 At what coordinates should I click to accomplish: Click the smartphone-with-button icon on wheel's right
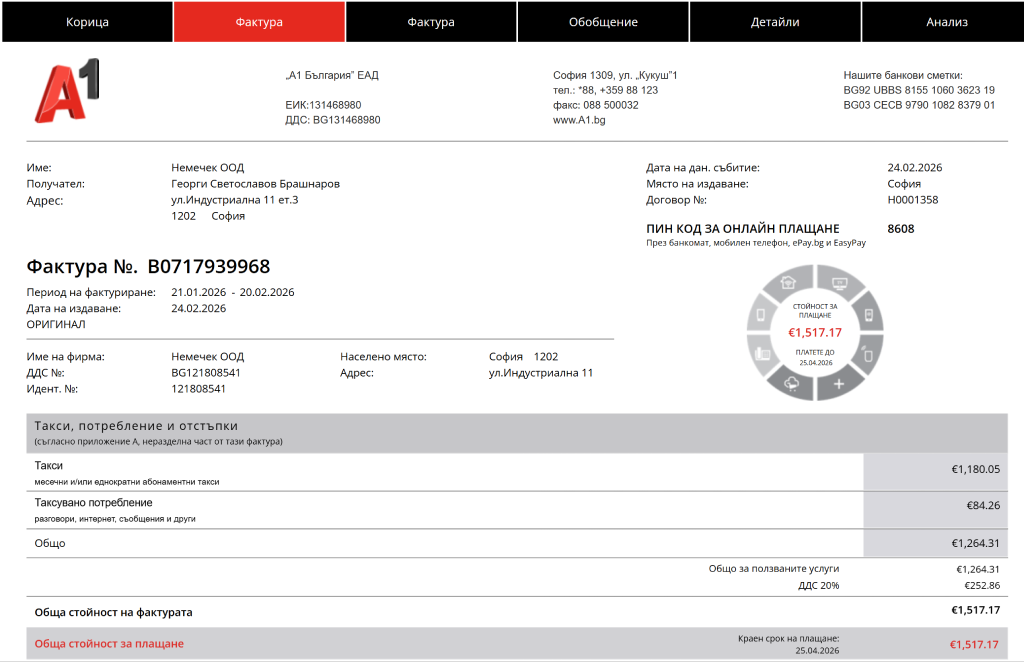pyautogui.click(x=869, y=315)
